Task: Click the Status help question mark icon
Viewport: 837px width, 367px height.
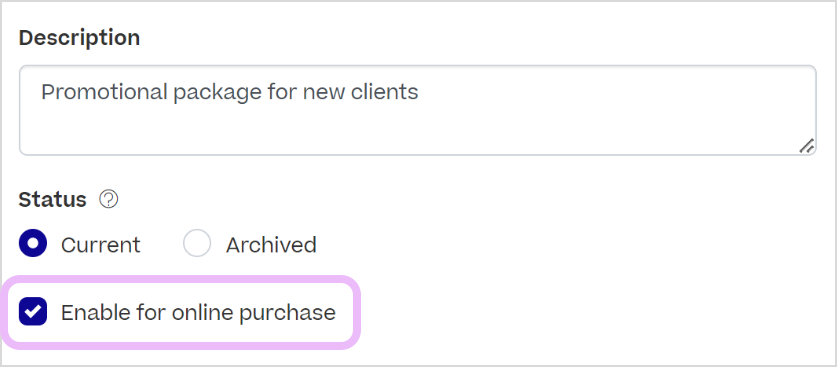Action: [x=109, y=200]
